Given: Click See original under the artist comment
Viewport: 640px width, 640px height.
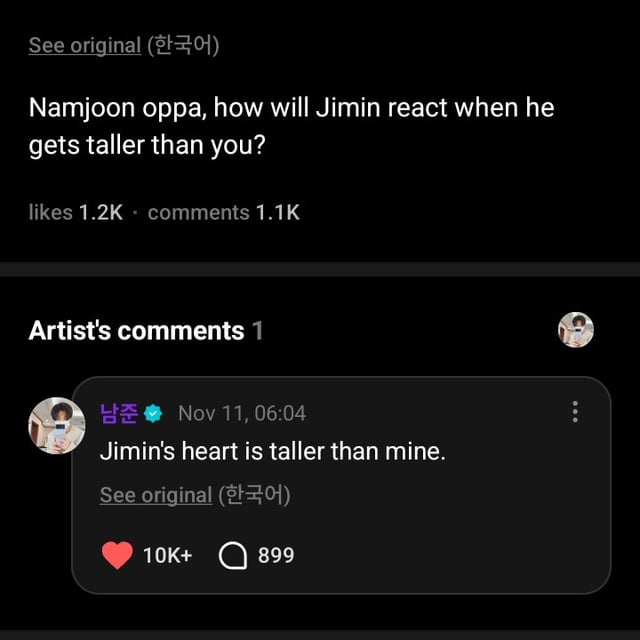Looking at the screenshot, I should (x=155, y=495).
